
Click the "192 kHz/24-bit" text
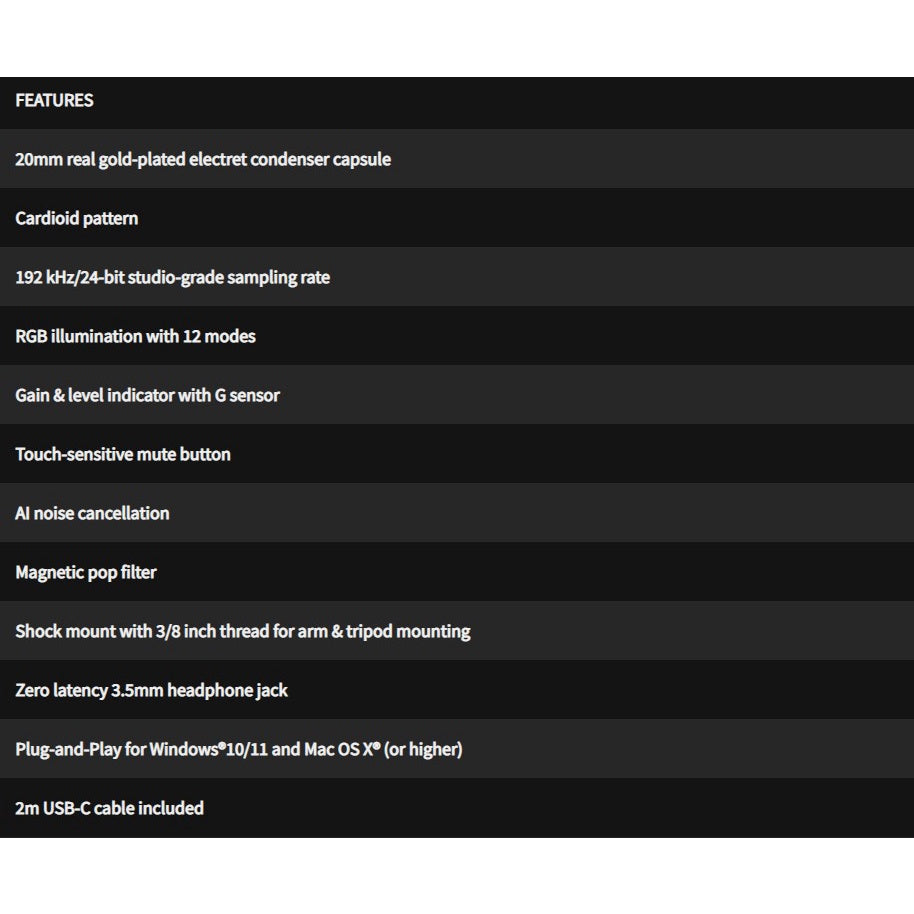[68, 277]
